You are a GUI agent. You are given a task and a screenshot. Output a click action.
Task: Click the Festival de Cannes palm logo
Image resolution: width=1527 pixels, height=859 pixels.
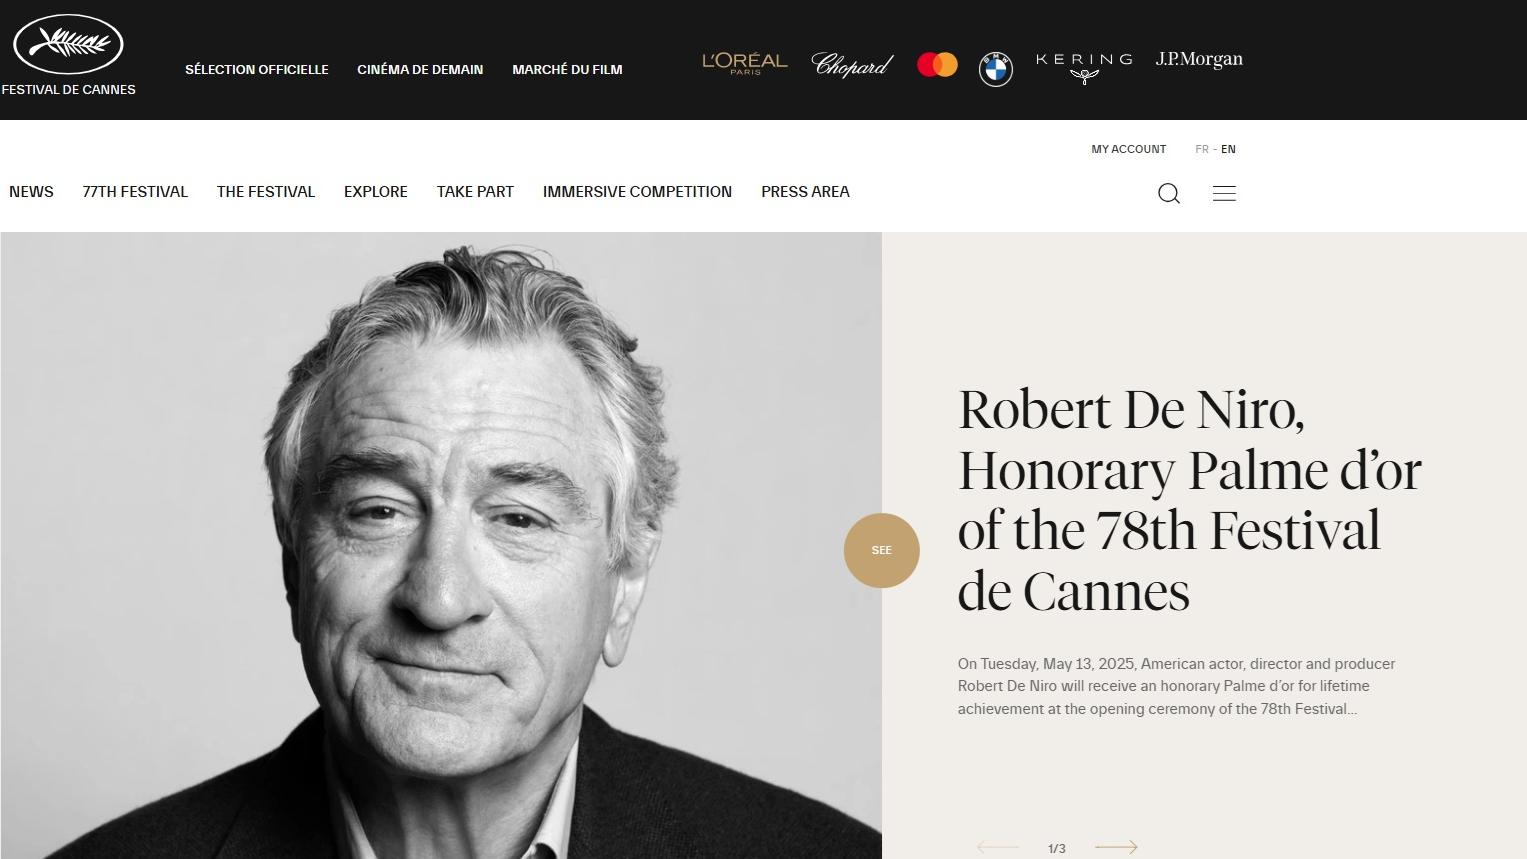pyautogui.click(x=68, y=45)
